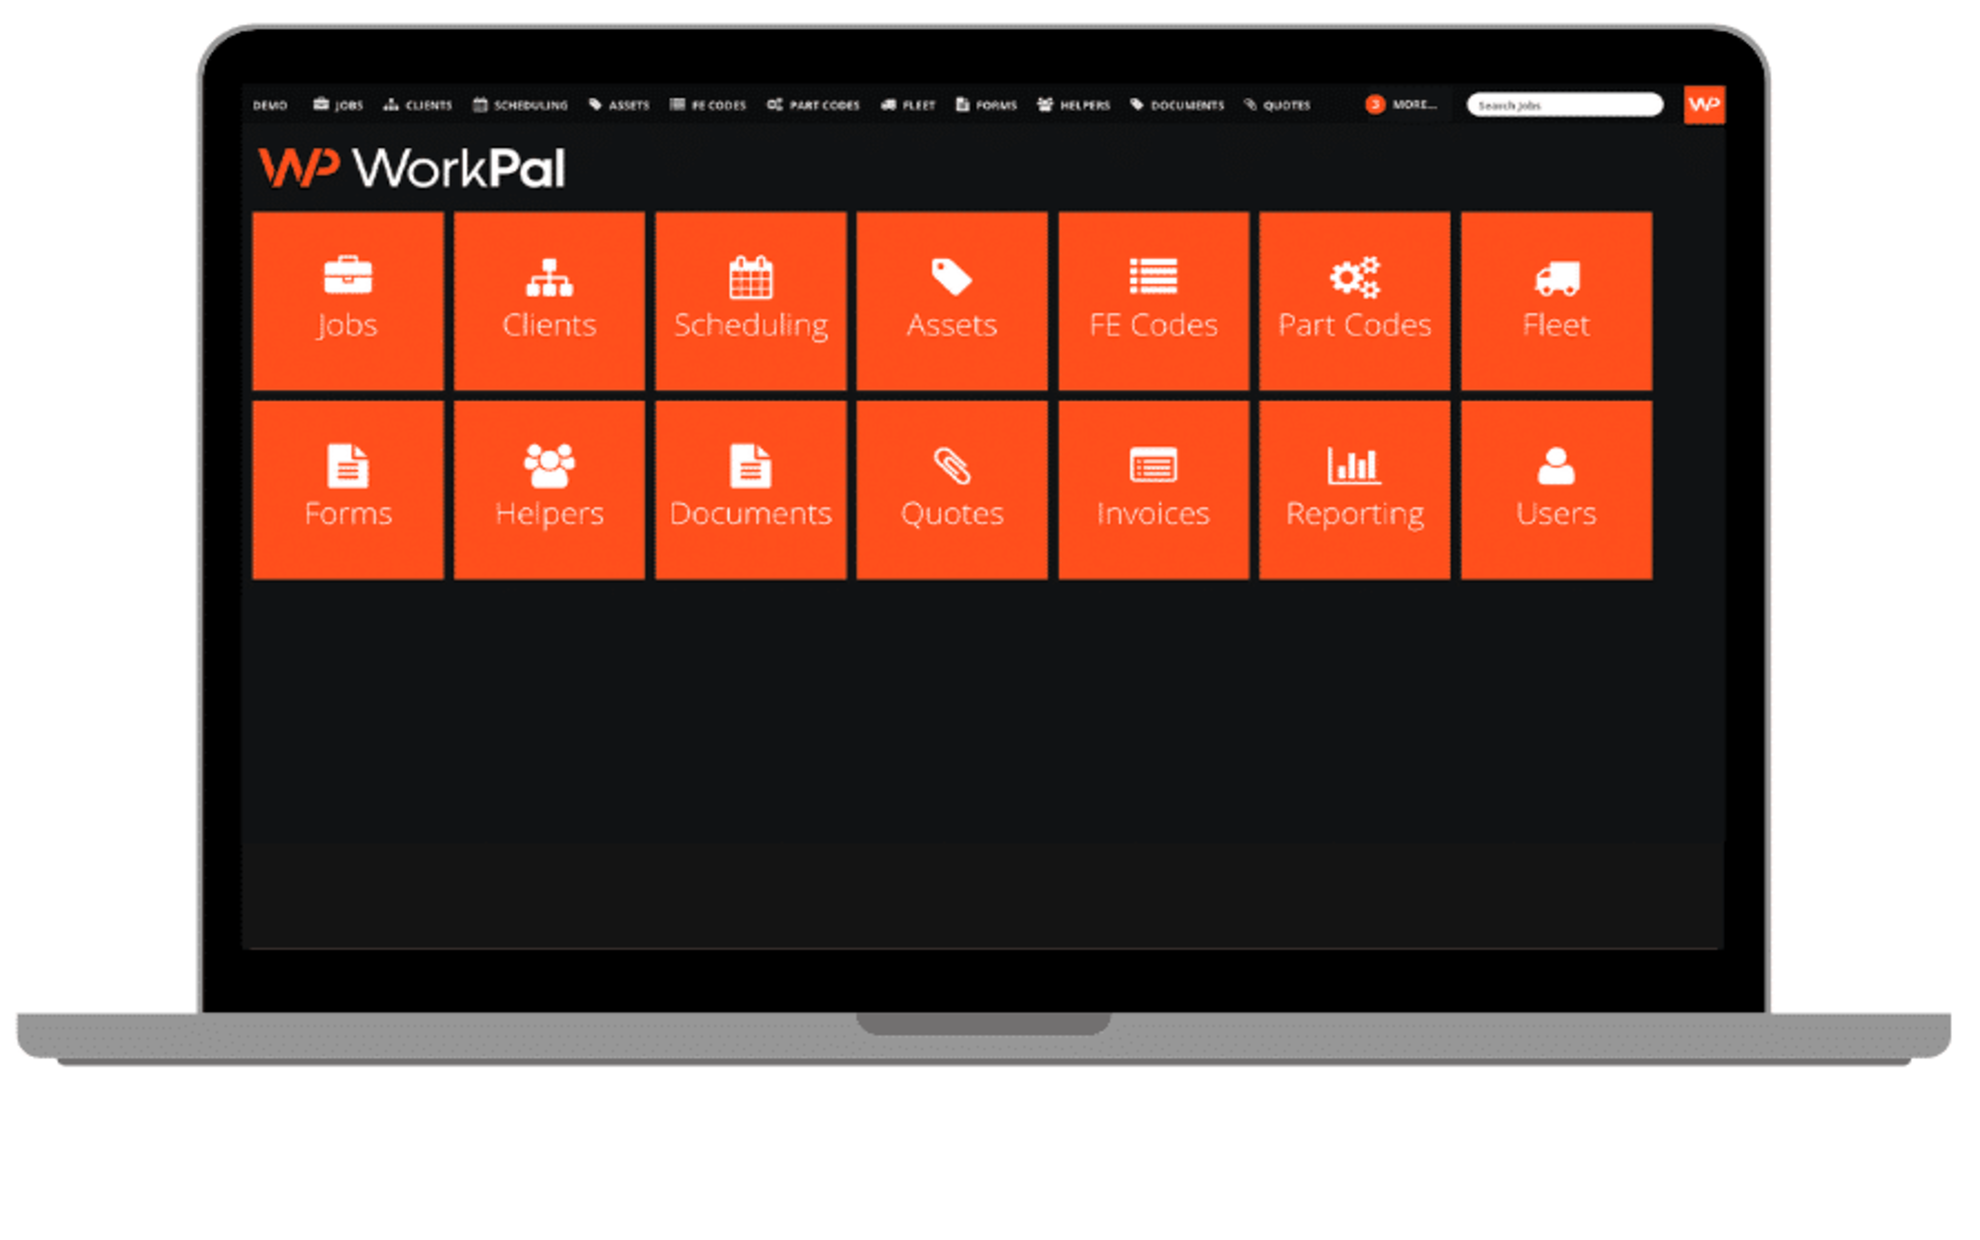Screen dimensions: 1980x1240
Task: Click the orange WP button top-right
Action: tap(1704, 104)
